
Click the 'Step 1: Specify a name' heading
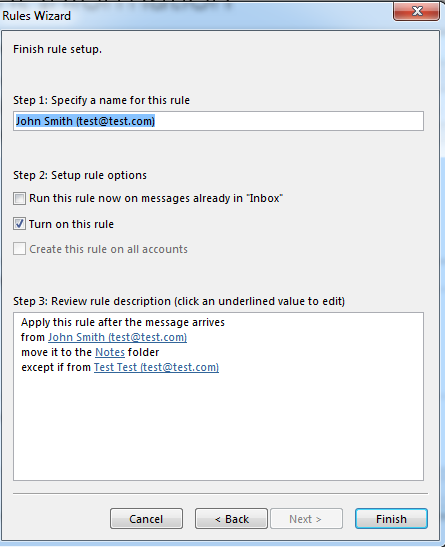pos(101,100)
